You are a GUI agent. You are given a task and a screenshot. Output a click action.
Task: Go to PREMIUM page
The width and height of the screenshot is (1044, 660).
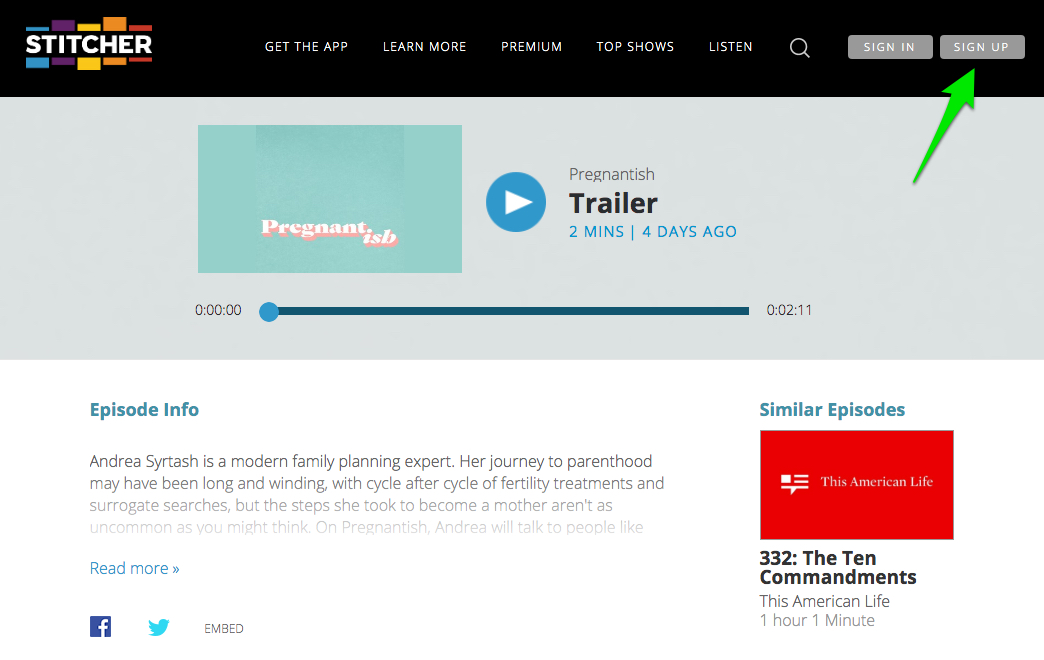coord(531,47)
